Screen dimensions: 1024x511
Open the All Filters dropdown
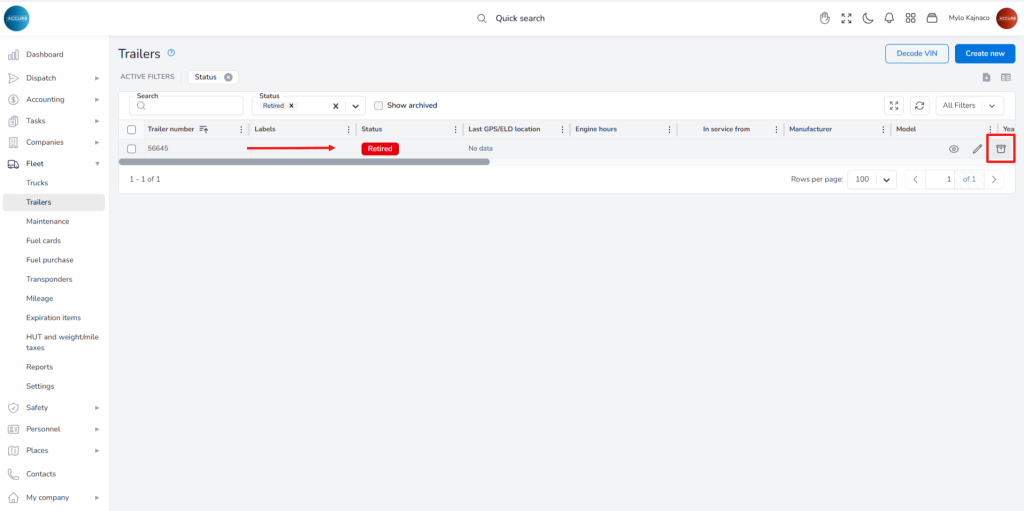tap(968, 105)
